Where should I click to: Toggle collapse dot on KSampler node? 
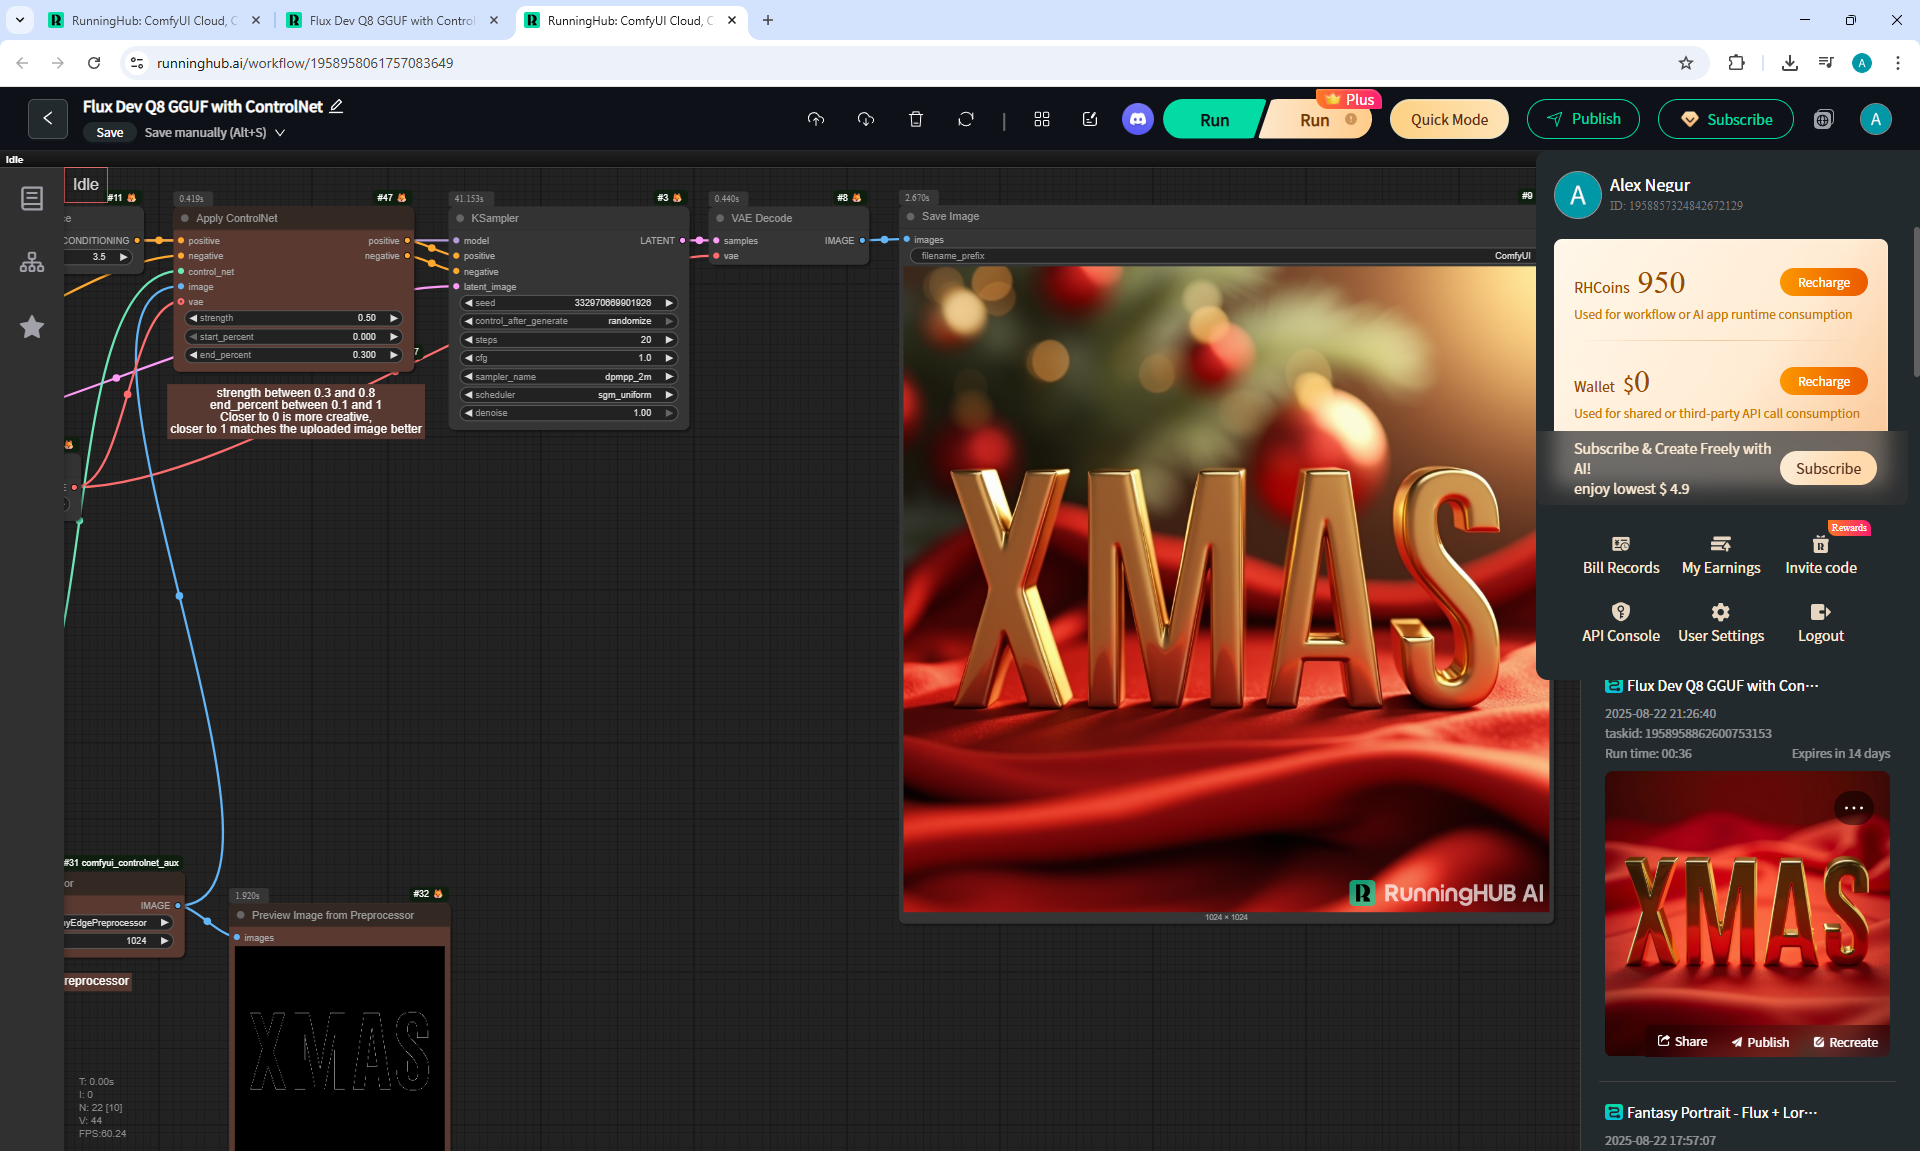(x=461, y=218)
